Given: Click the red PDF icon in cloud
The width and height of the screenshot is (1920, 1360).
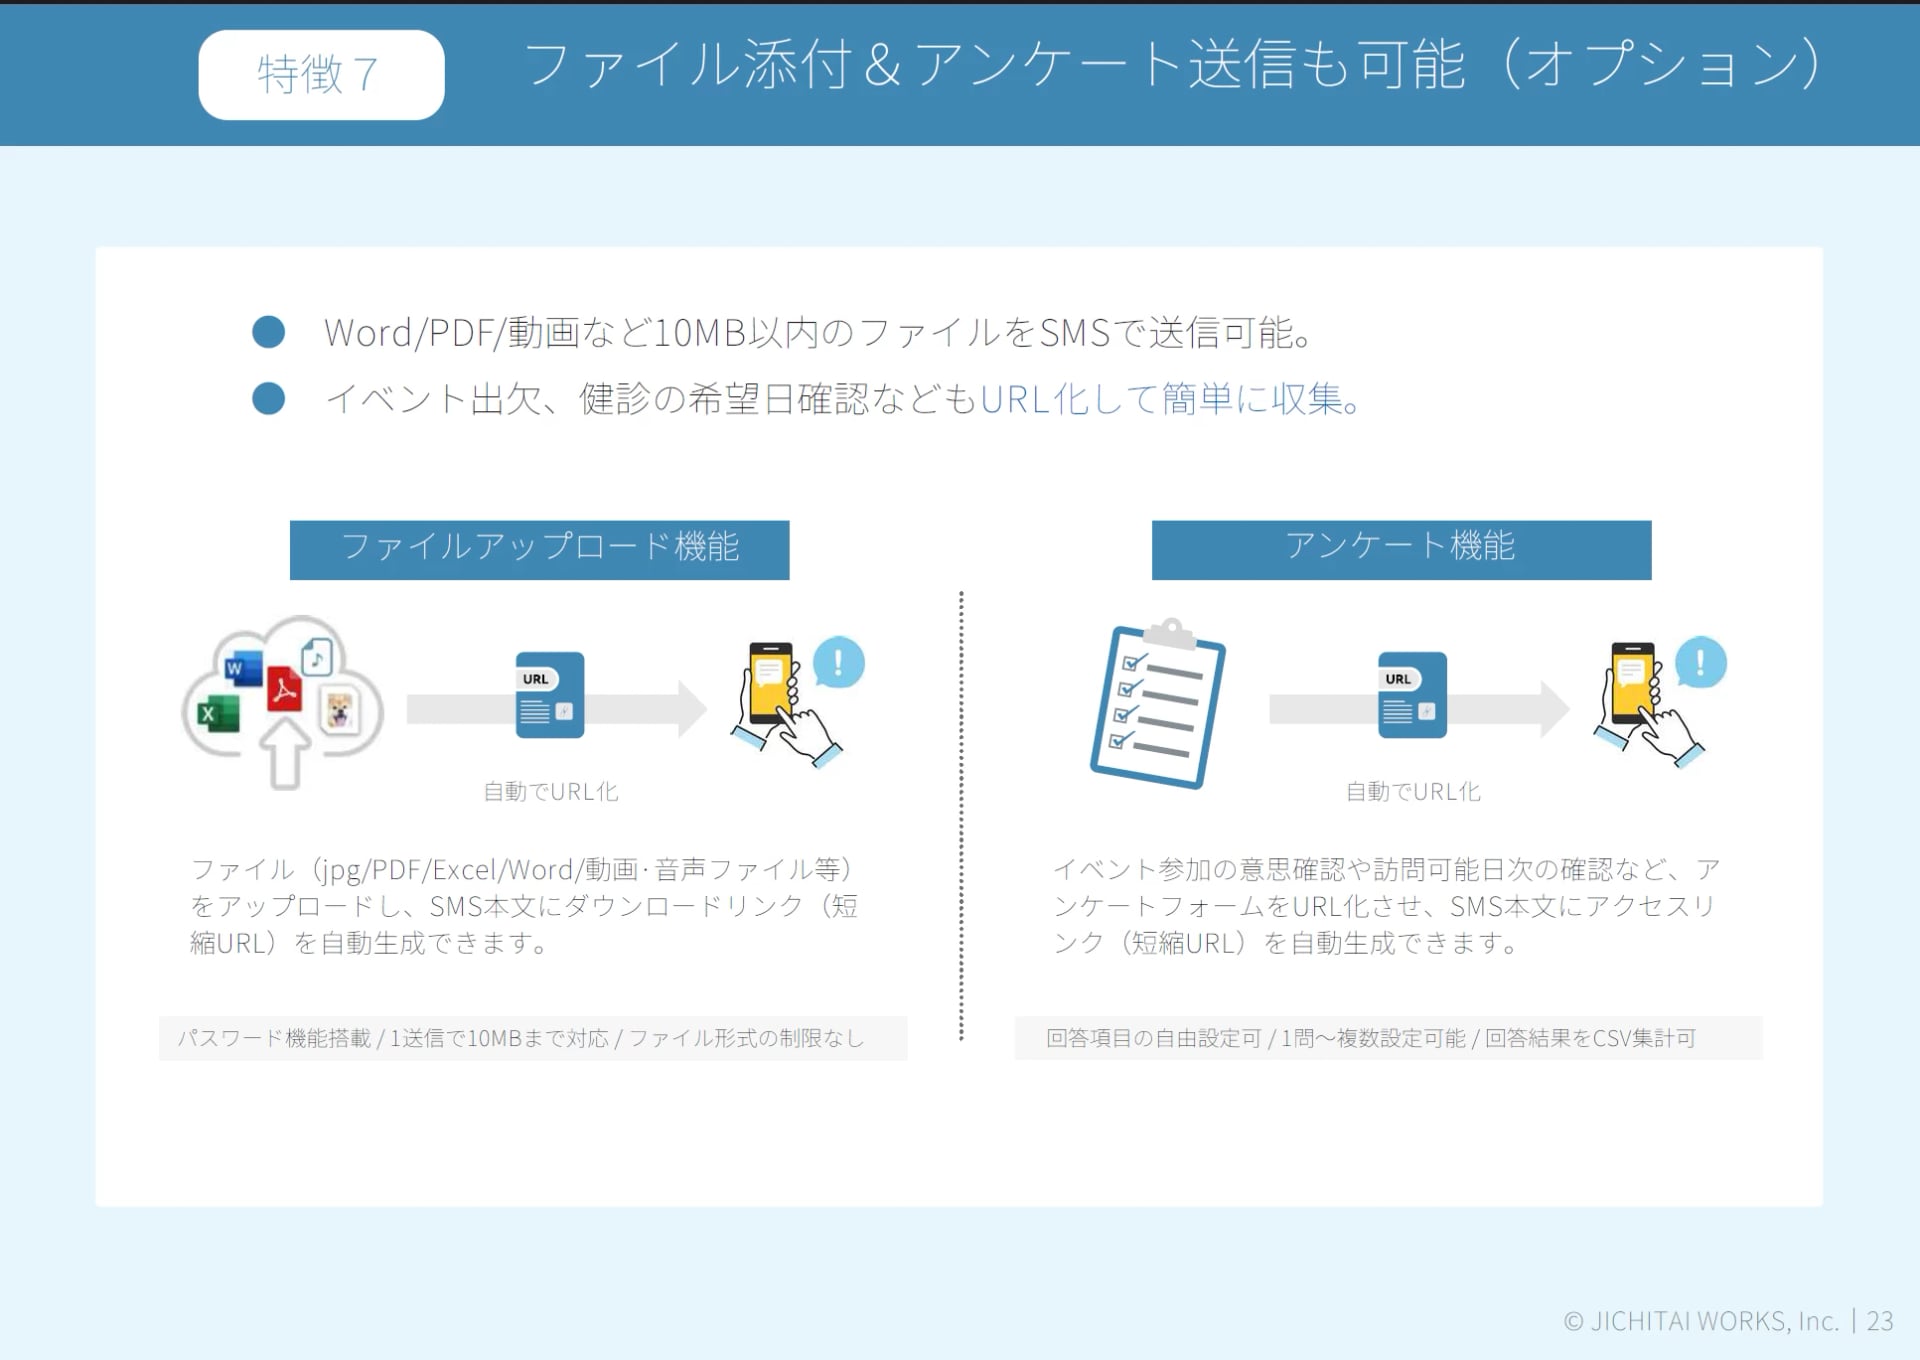Looking at the screenshot, I should point(284,689).
